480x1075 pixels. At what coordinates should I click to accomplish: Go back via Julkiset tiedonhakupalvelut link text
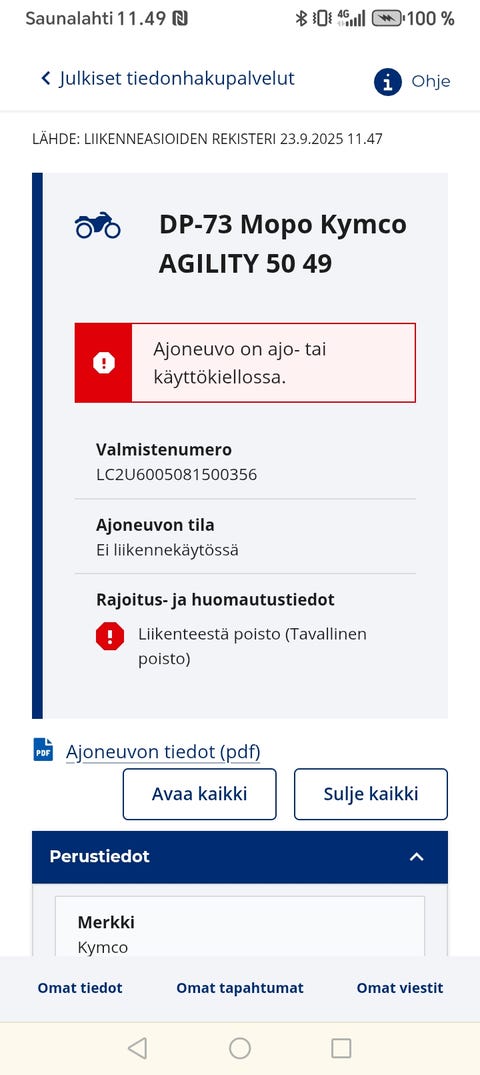click(x=177, y=79)
